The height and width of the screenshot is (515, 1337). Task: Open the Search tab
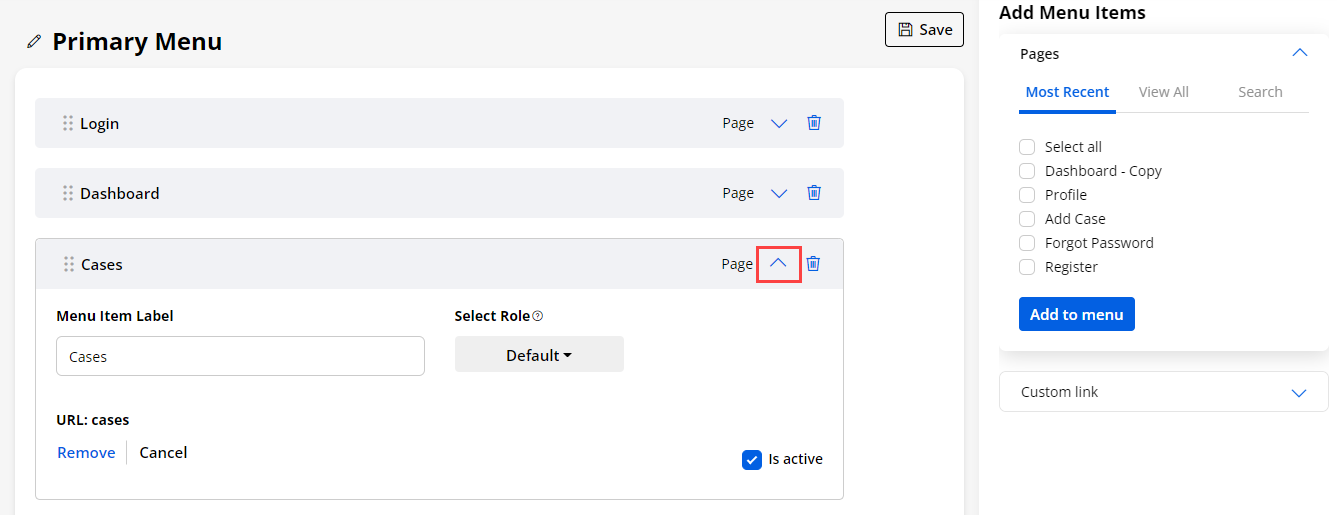1260,92
